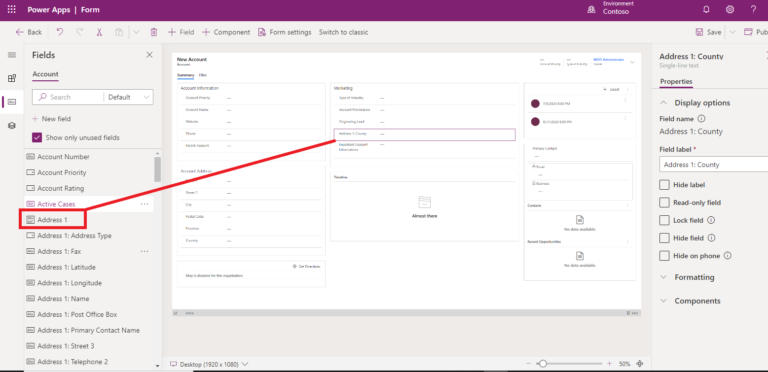Viewport: 768px width, 372px height.
Task: Click the Undo icon
Action: (x=60, y=32)
